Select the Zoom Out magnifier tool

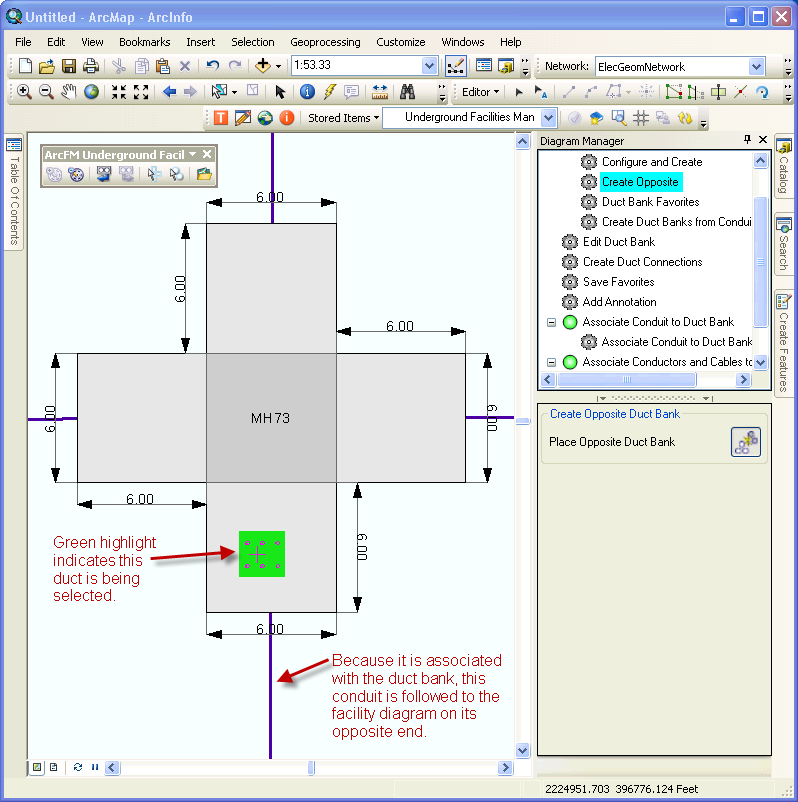tap(46, 92)
